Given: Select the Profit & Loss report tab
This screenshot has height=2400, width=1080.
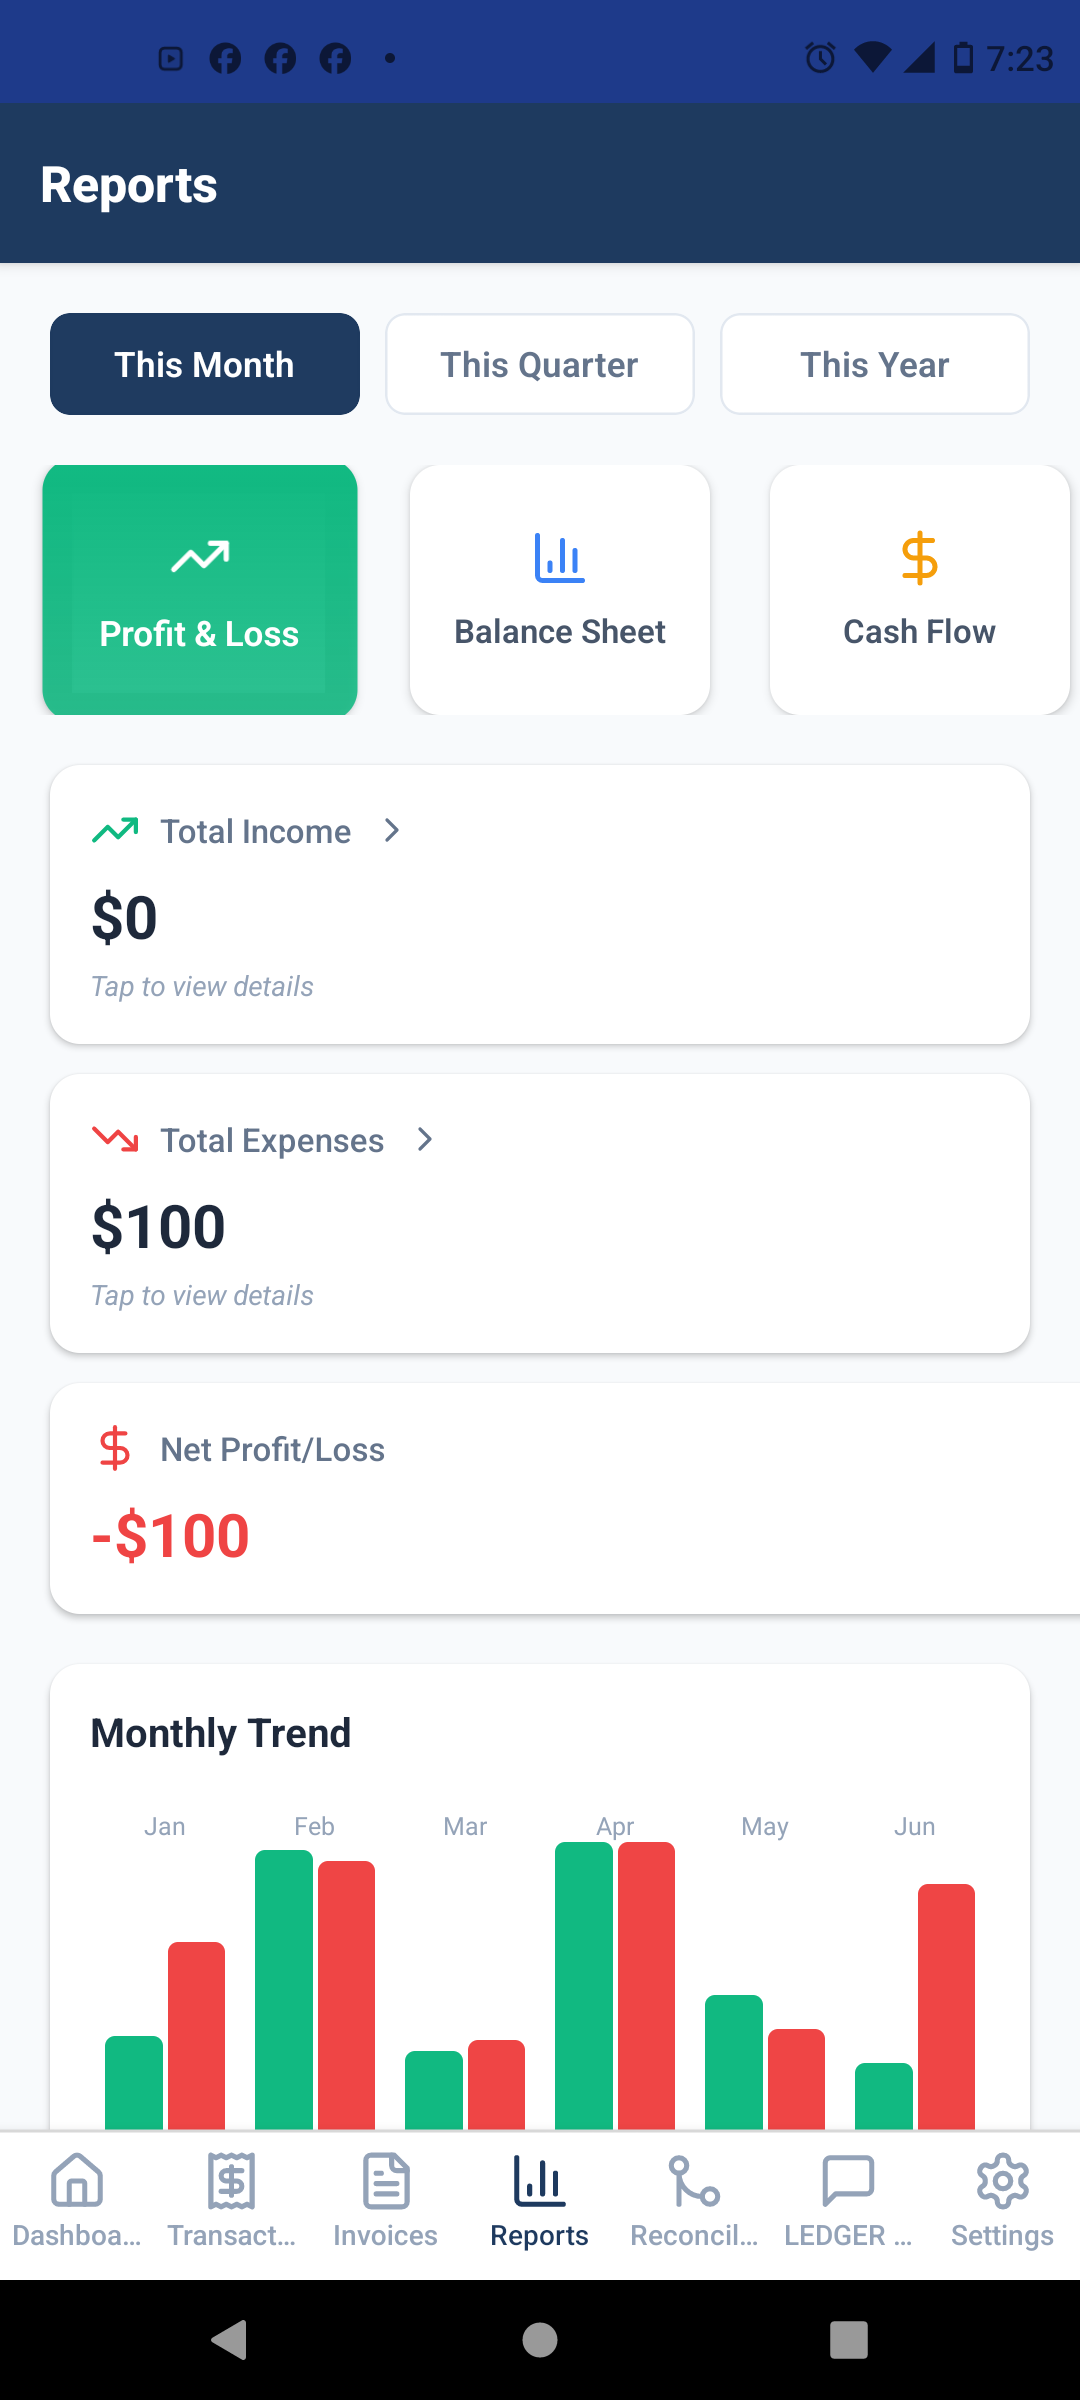Looking at the screenshot, I should point(200,590).
